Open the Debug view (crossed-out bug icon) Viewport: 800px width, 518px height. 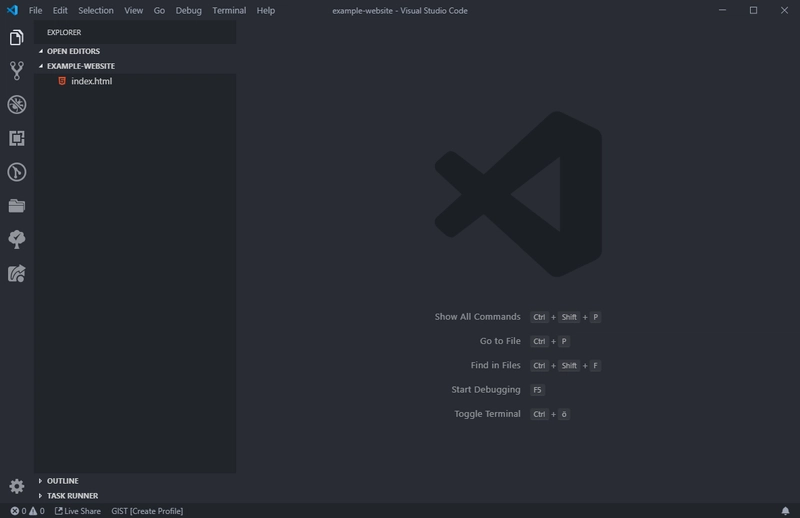tap(16, 105)
